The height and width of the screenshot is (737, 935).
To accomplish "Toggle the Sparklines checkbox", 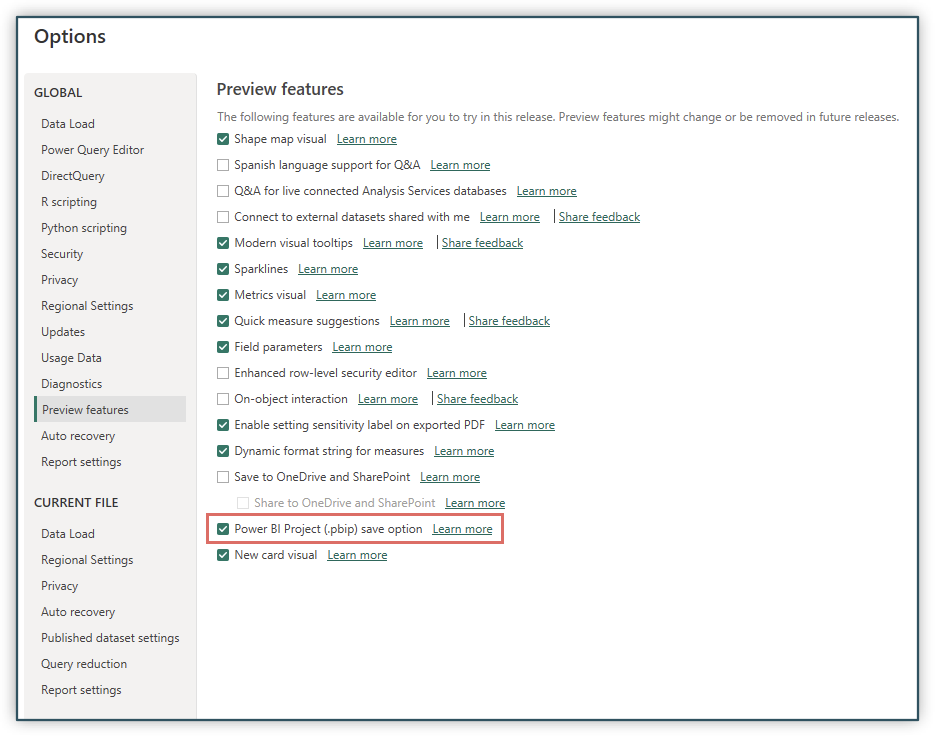I will coord(223,269).
